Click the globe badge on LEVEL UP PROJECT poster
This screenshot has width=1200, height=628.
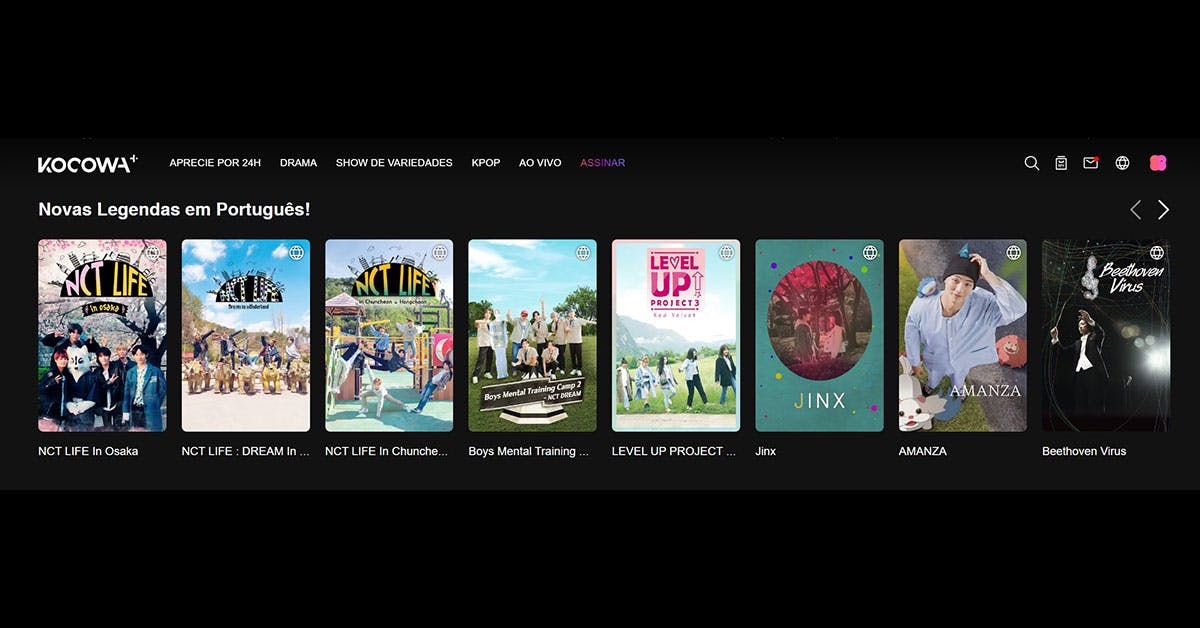click(x=727, y=253)
